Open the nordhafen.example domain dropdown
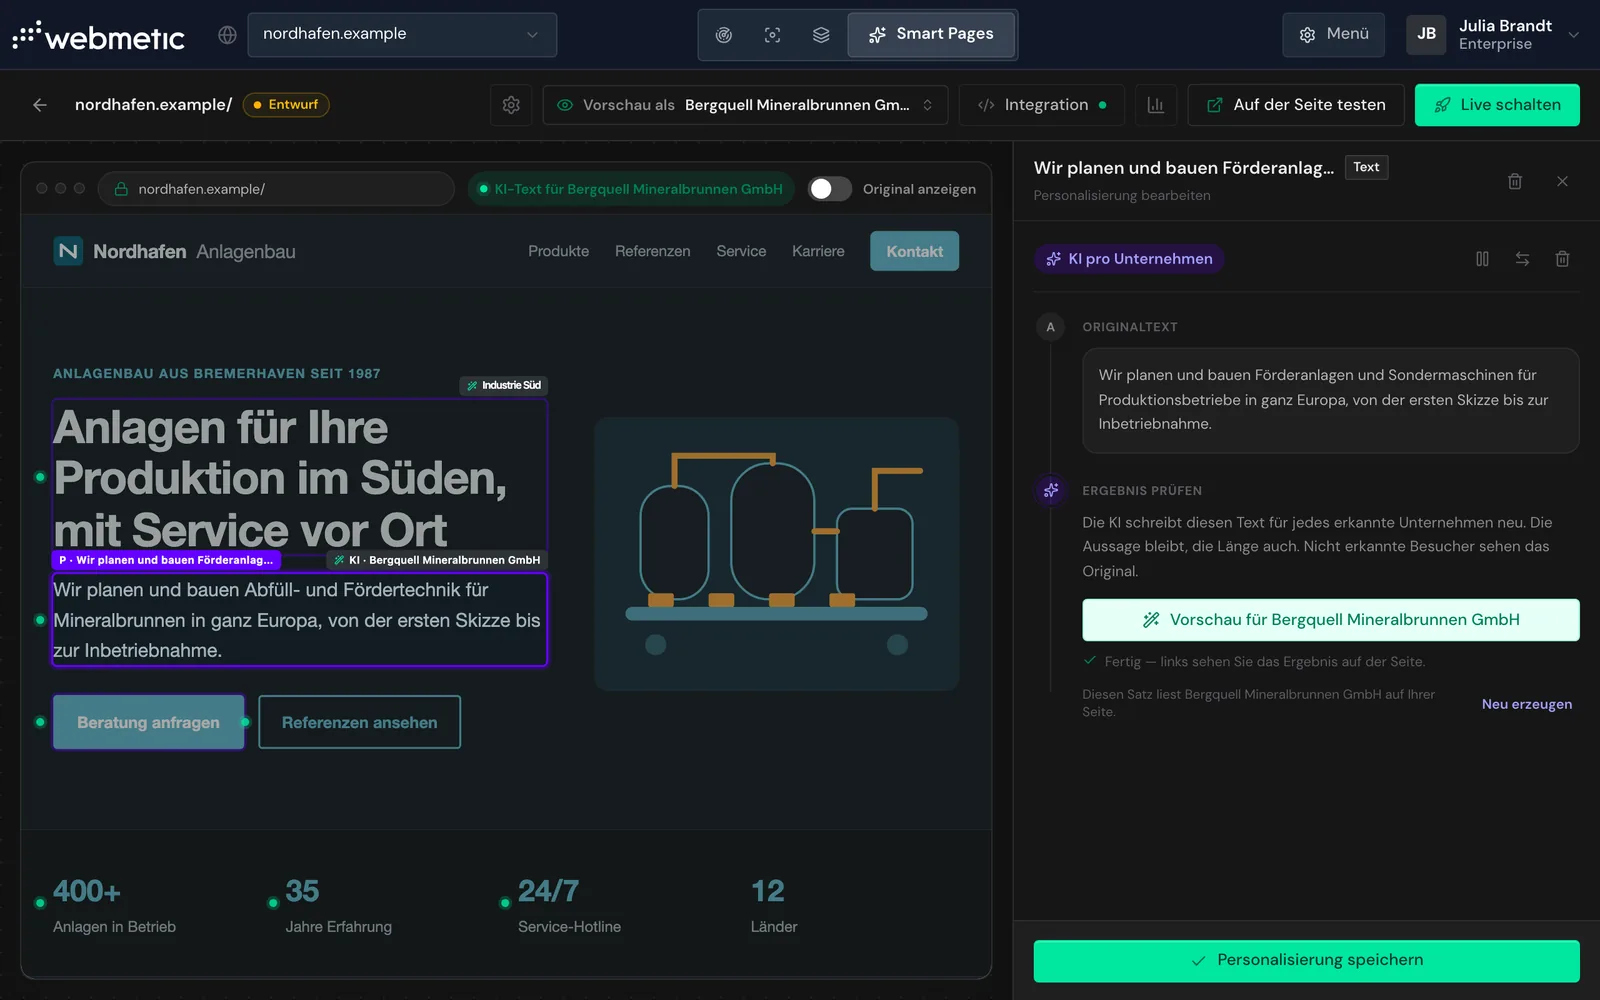 (402, 35)
